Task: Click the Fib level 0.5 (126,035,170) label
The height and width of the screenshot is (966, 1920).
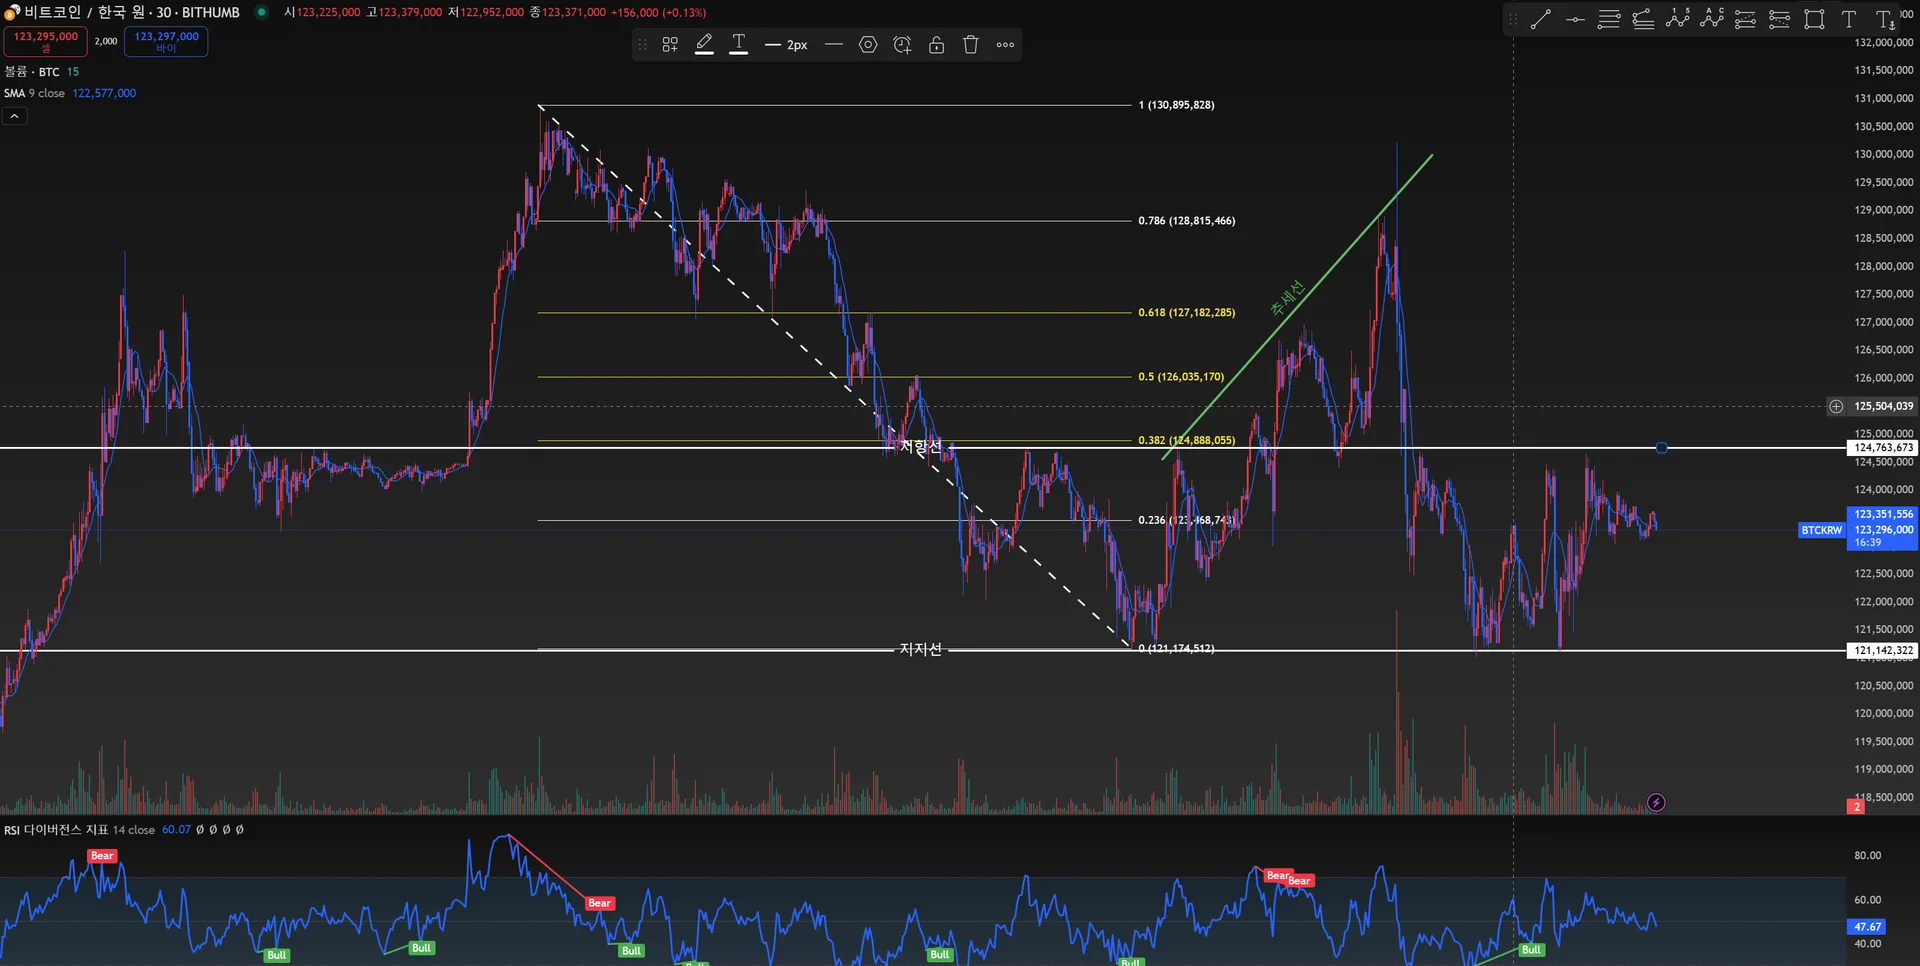Action: click(x=1181, y=377)
